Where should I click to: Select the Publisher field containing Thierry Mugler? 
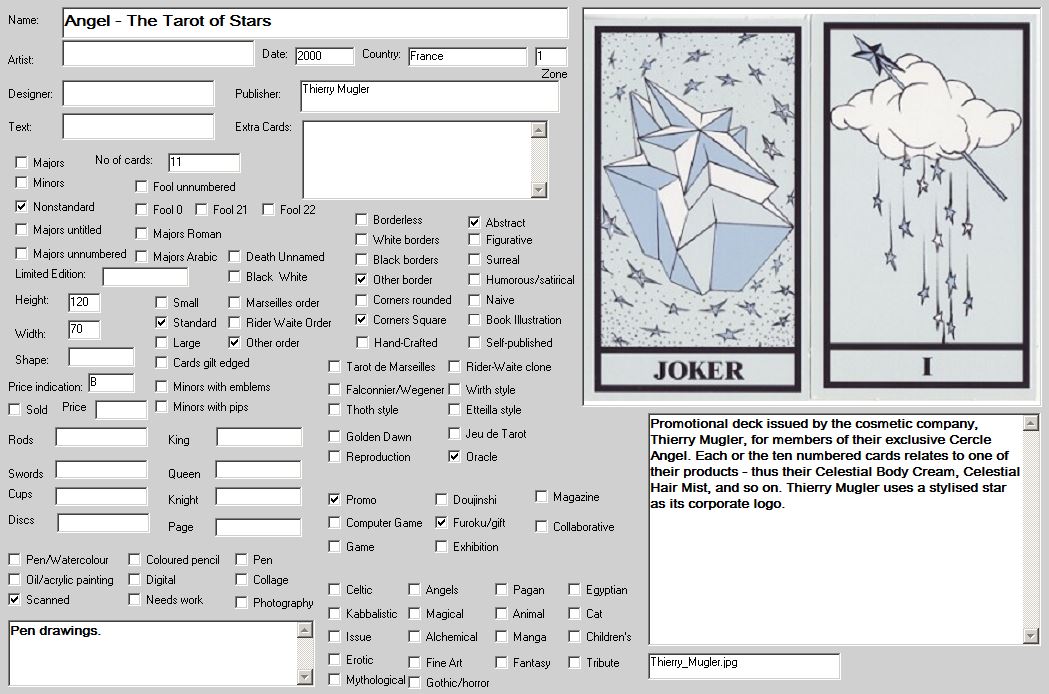click(428, 97)
